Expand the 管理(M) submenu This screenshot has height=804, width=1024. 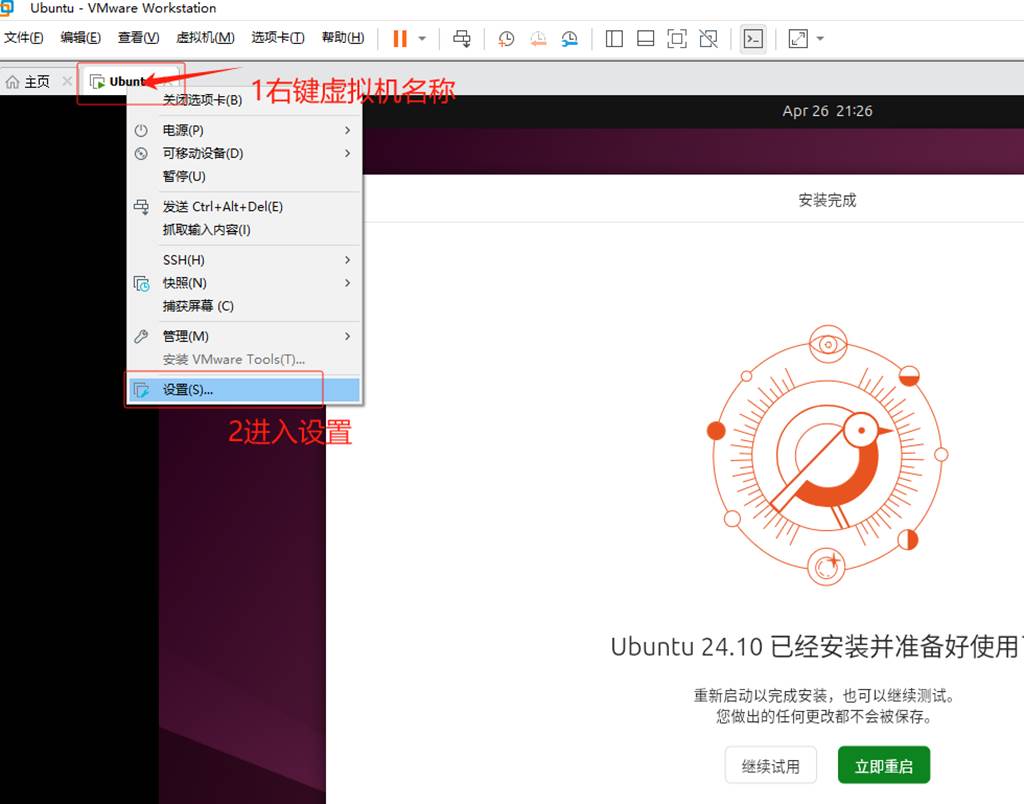[x=244, y=336]
